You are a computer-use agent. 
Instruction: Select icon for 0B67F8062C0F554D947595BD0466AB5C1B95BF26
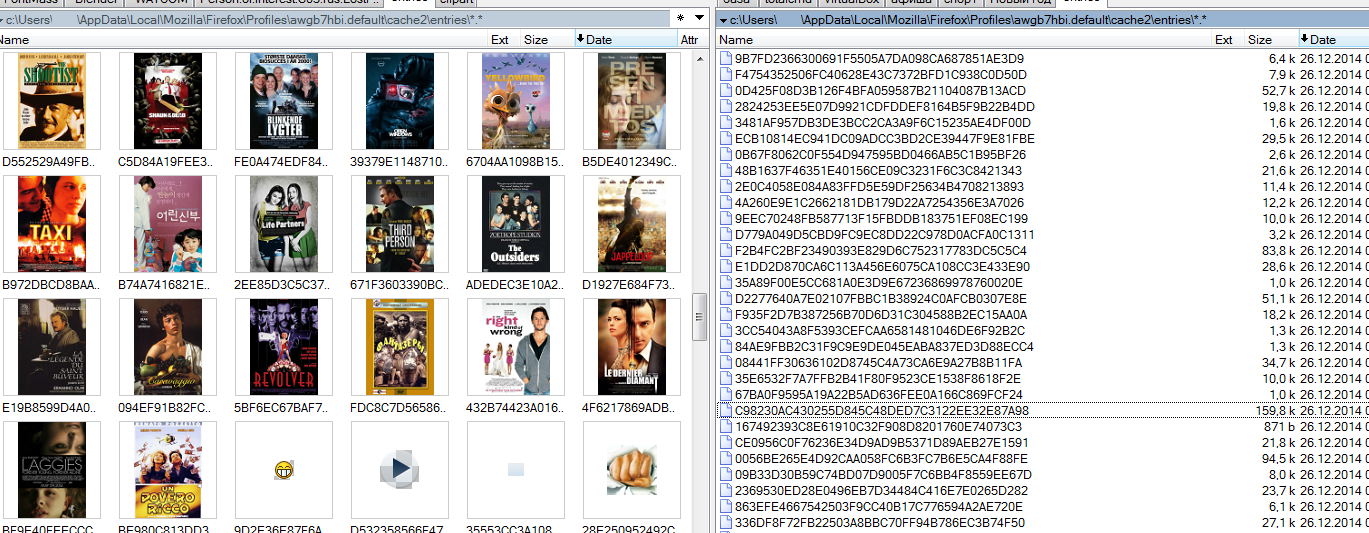[726, 155]
